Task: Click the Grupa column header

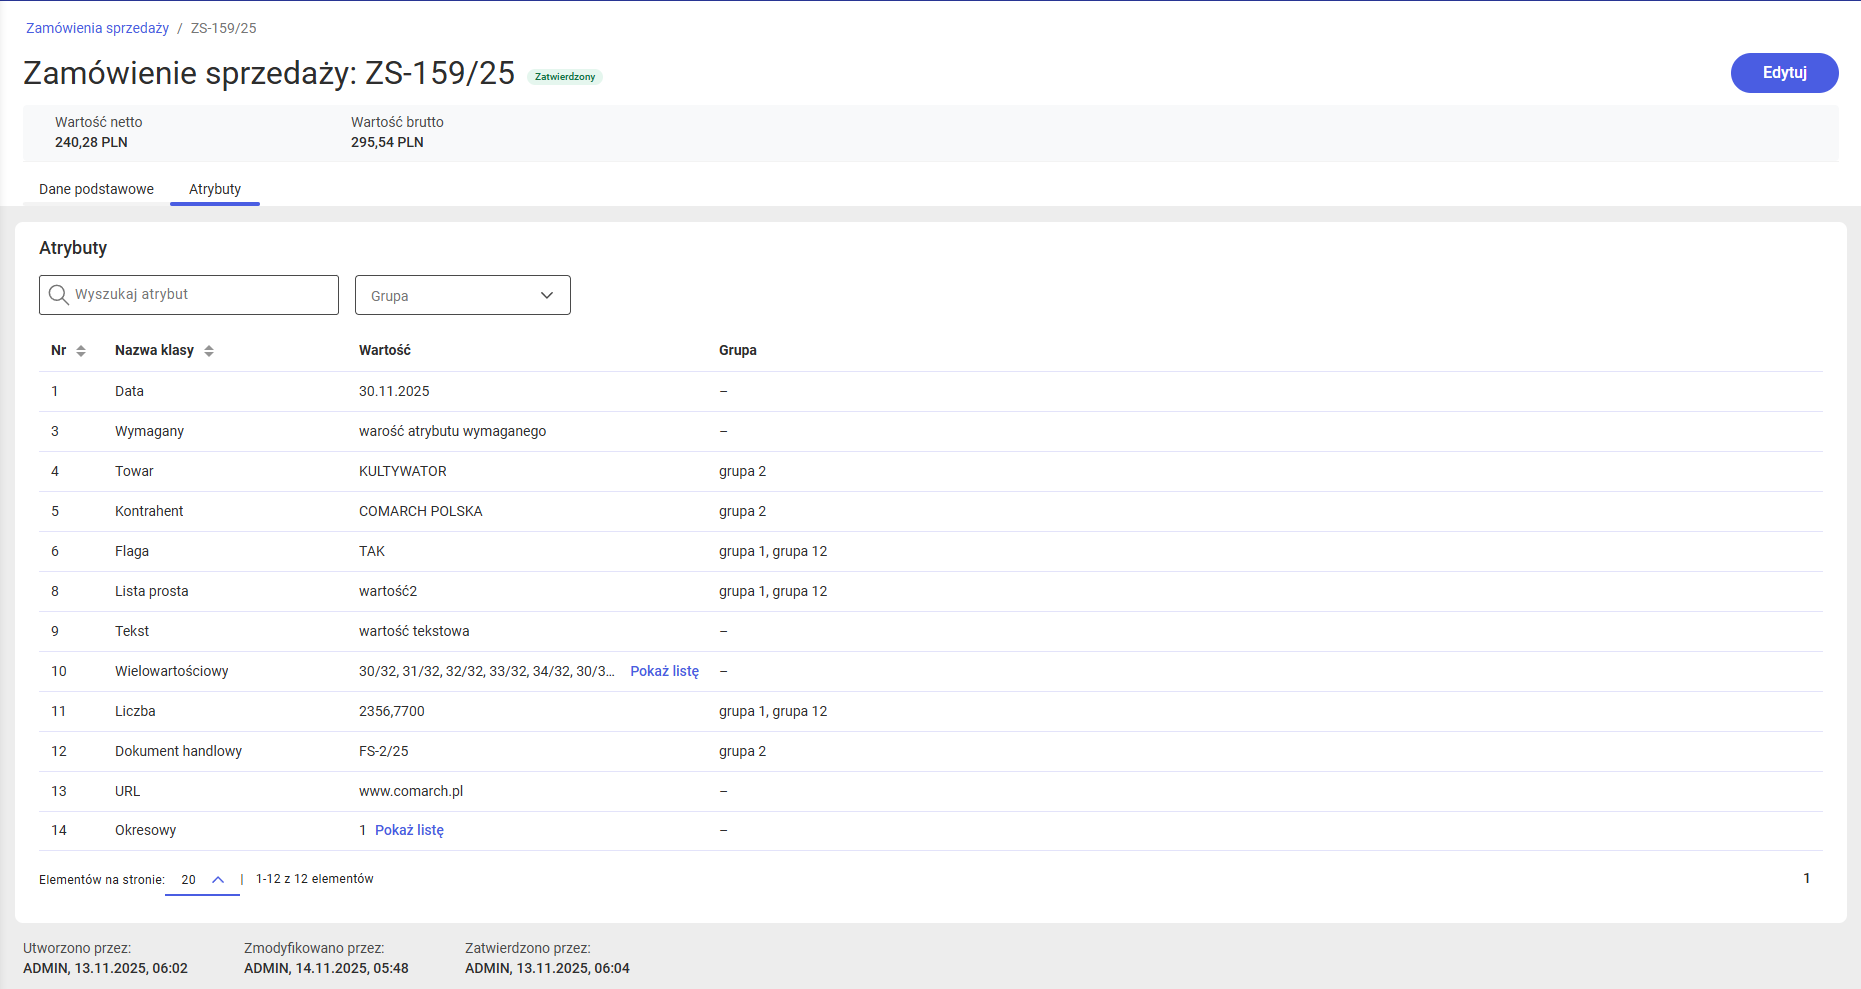Action: (x=737, y=350)
